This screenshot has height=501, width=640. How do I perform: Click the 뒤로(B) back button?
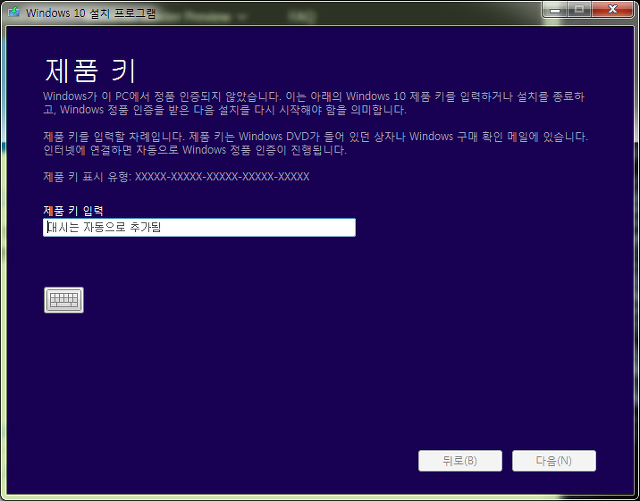460,461
